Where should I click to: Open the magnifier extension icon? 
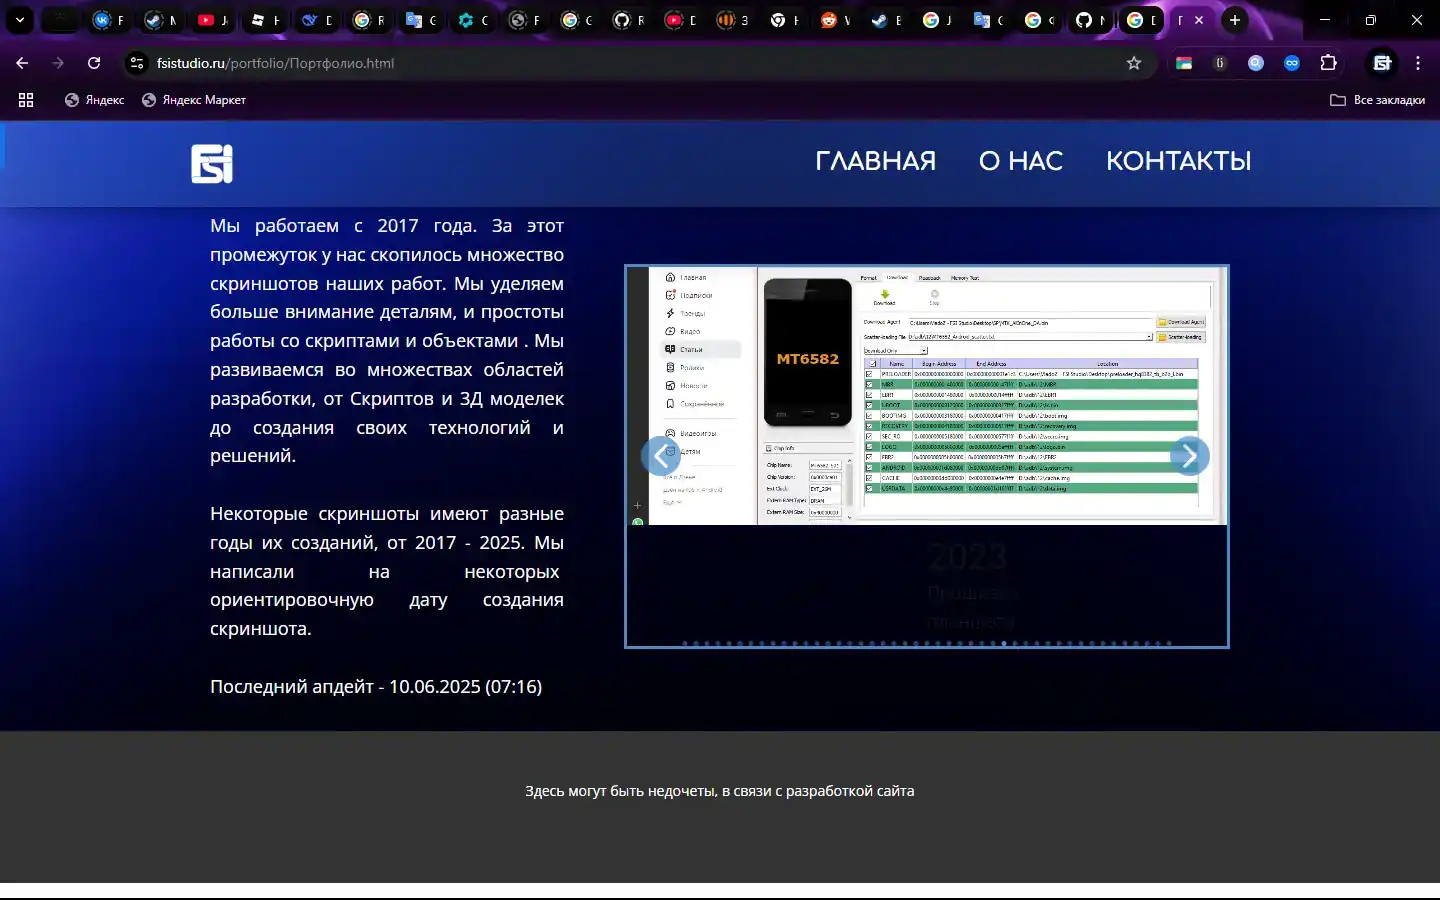(x=1256, y=63)
